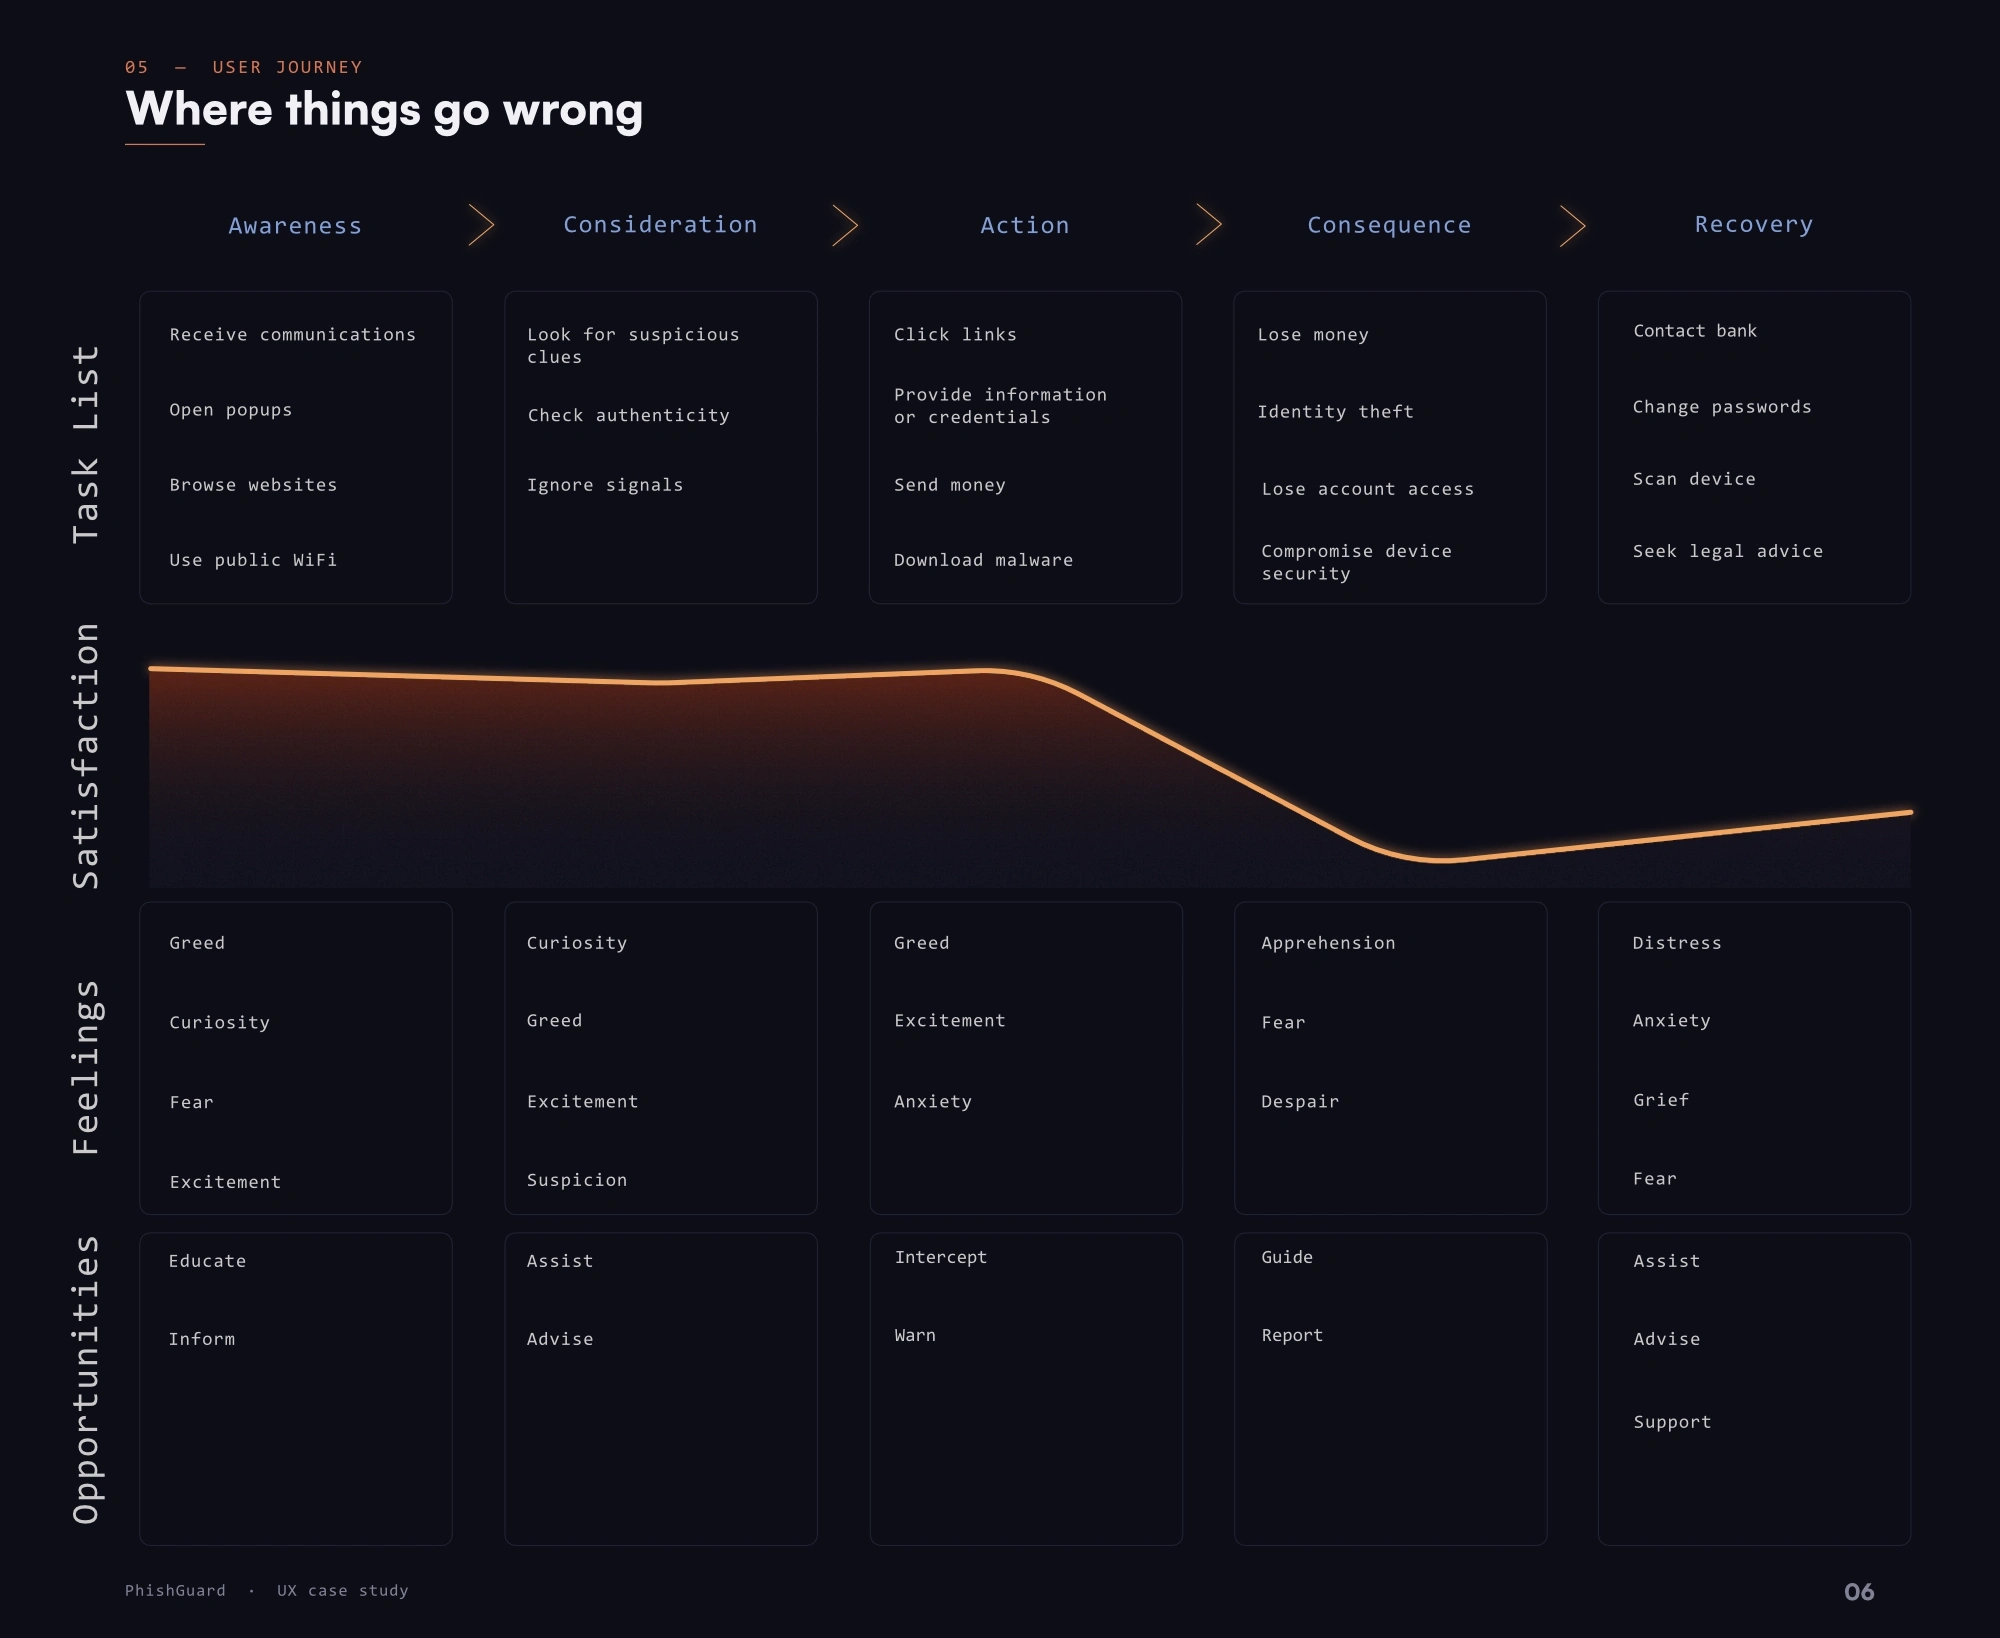Image resolution: width=2000 pixels, height=1638 pixels.
Task: Click the 'Check authenticity' task item
Action: (x=628, y=416)
